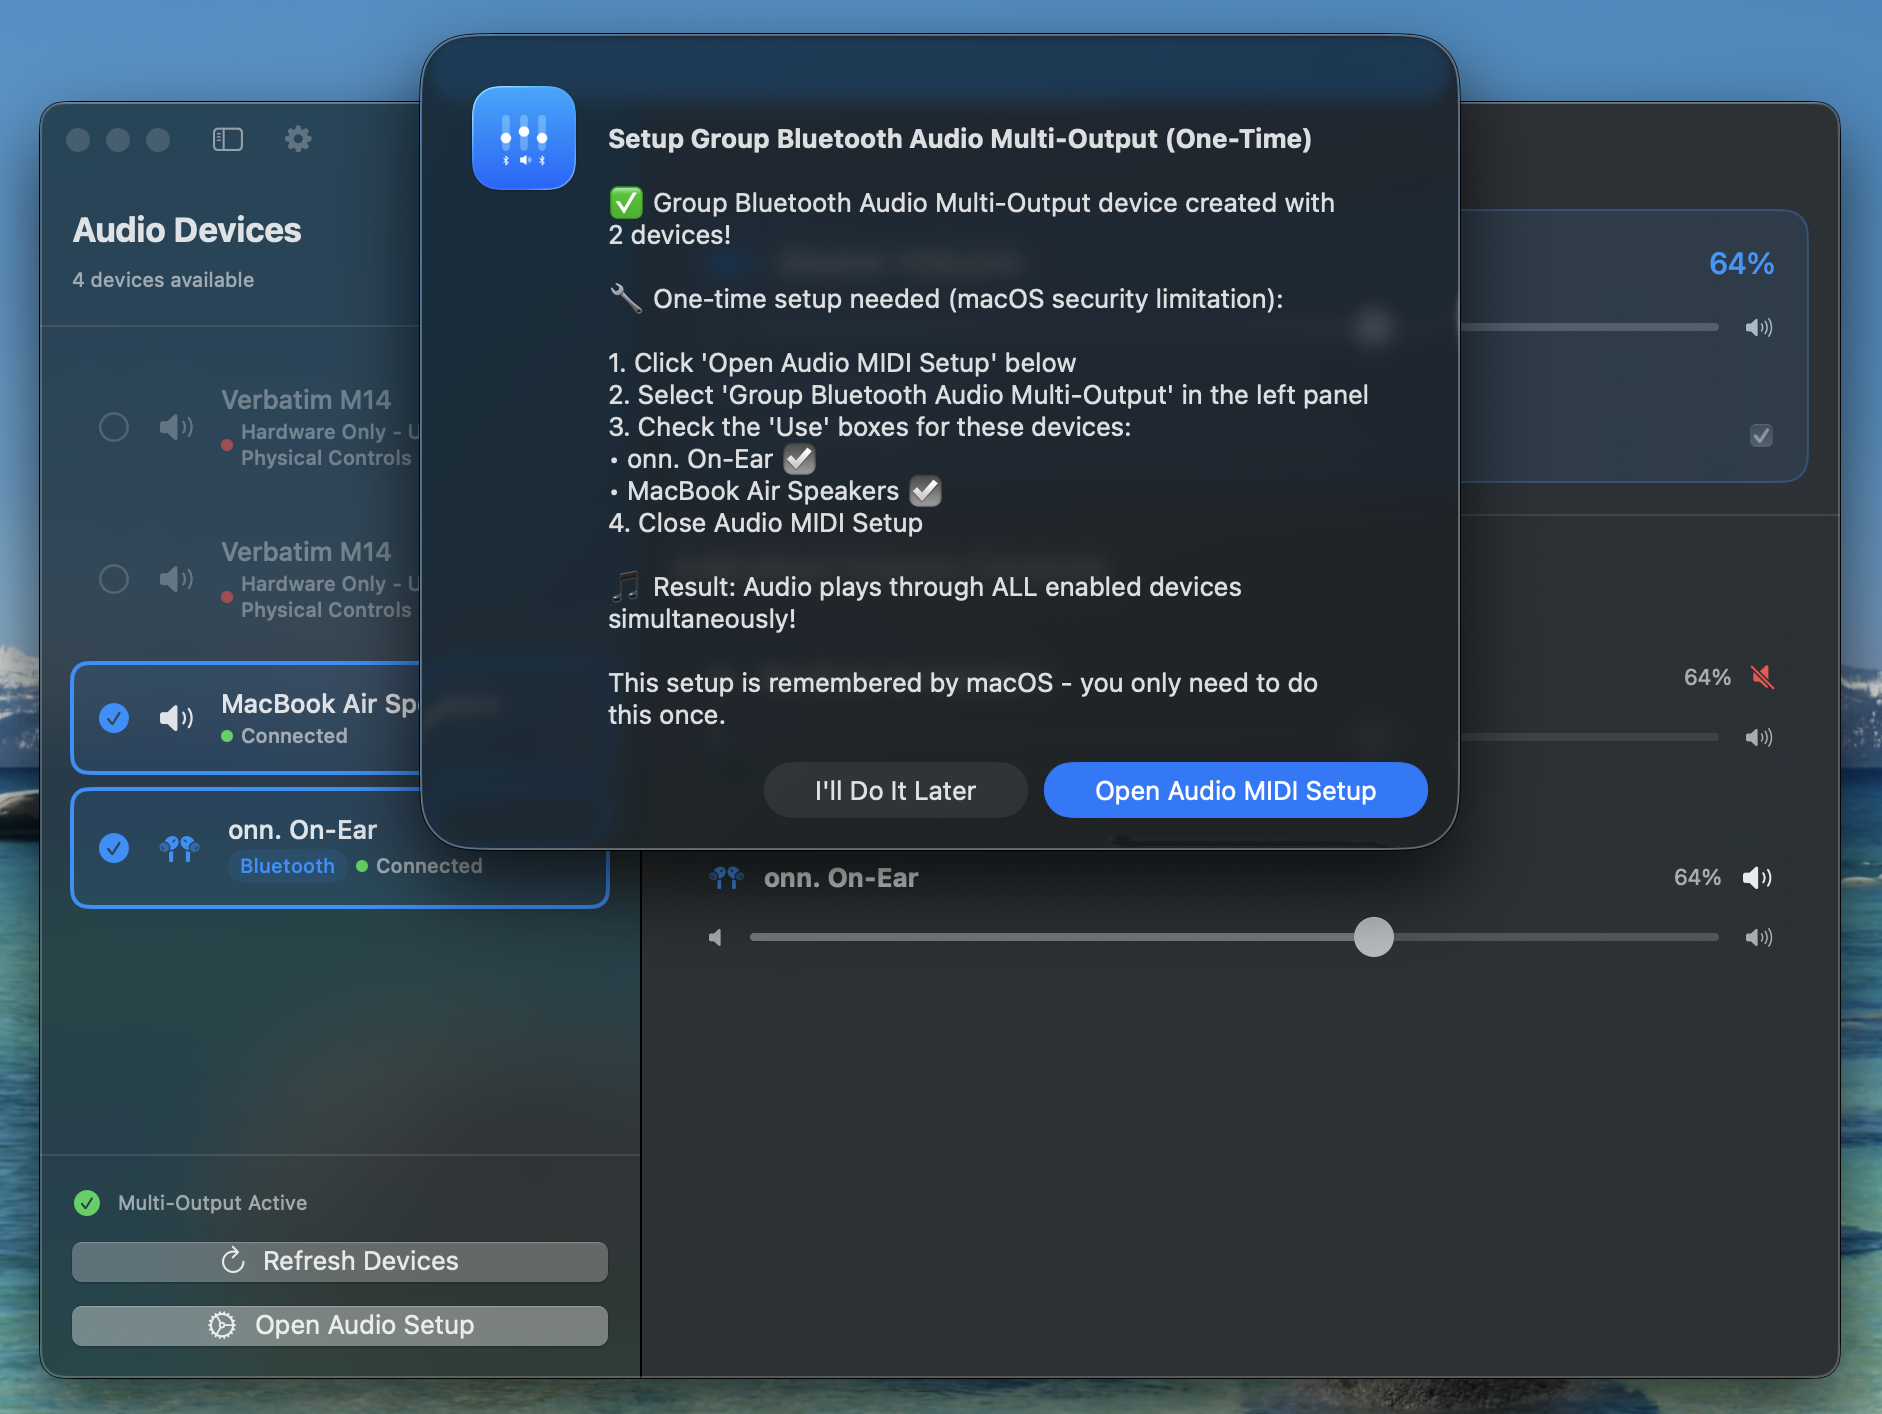Dismiss dialog with I'll Do It Later
The image size is (1882, 1414).
click(895, 790)
